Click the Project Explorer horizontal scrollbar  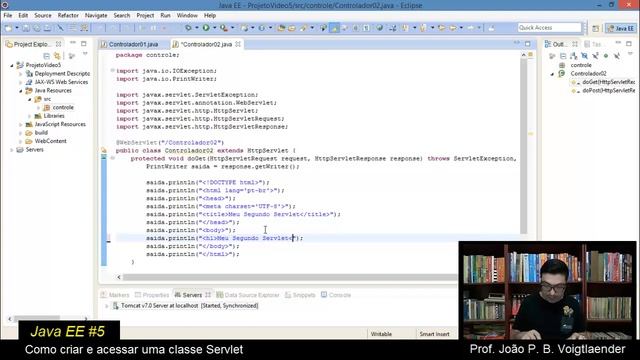tap(37, 318)
